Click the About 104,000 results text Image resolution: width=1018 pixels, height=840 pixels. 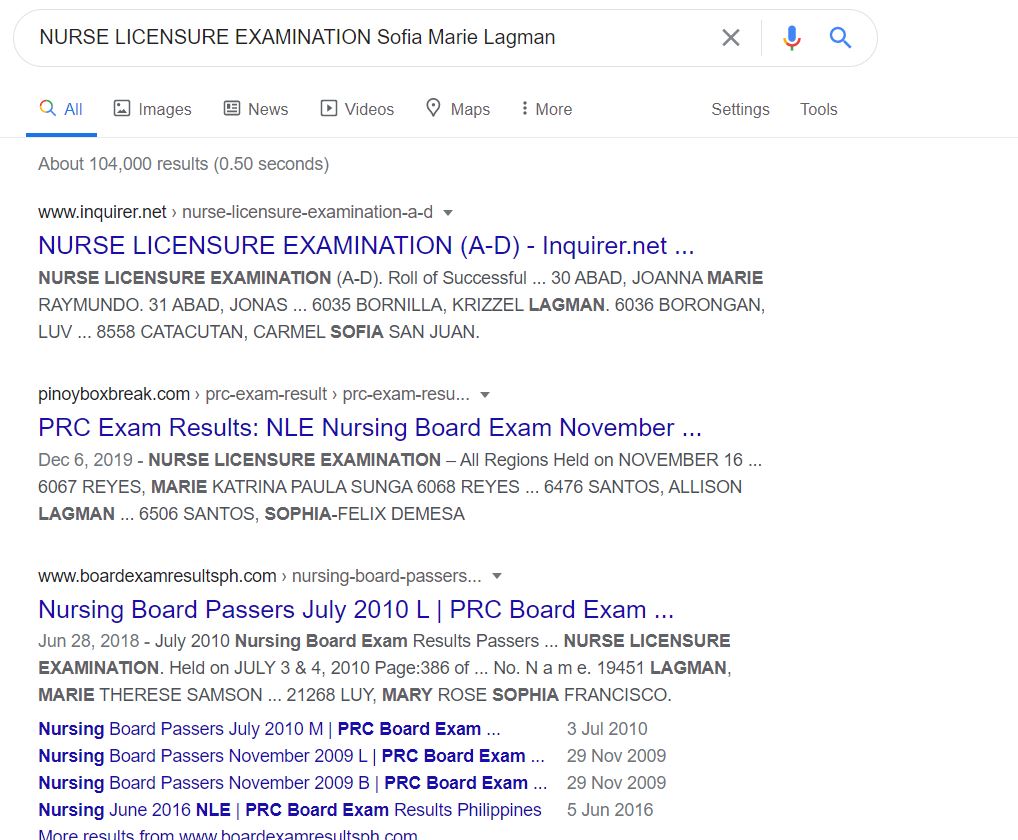[x=184, y=164]
